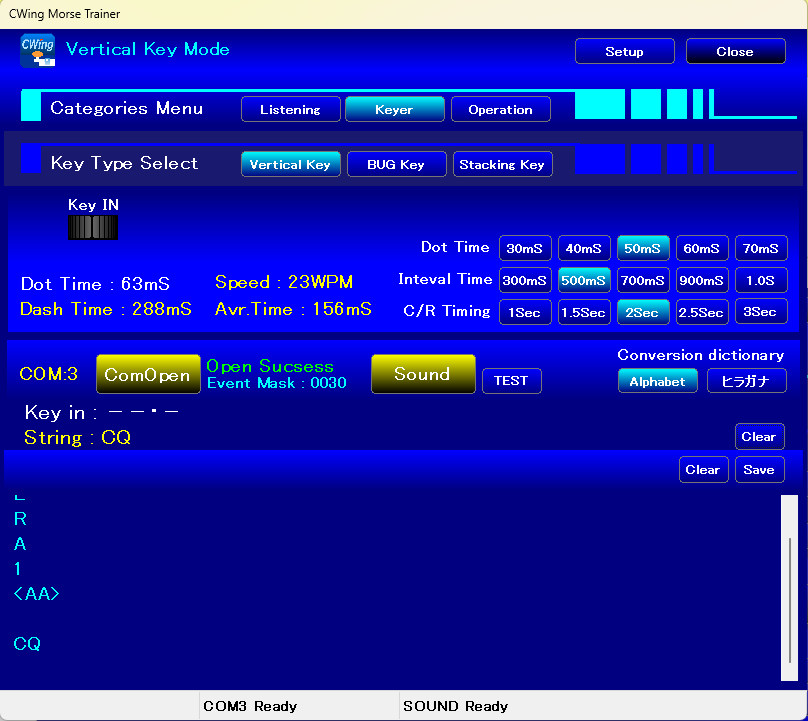Set Dot Time to 30mS
Screen dimensions: 808x721
coord(524,248)
